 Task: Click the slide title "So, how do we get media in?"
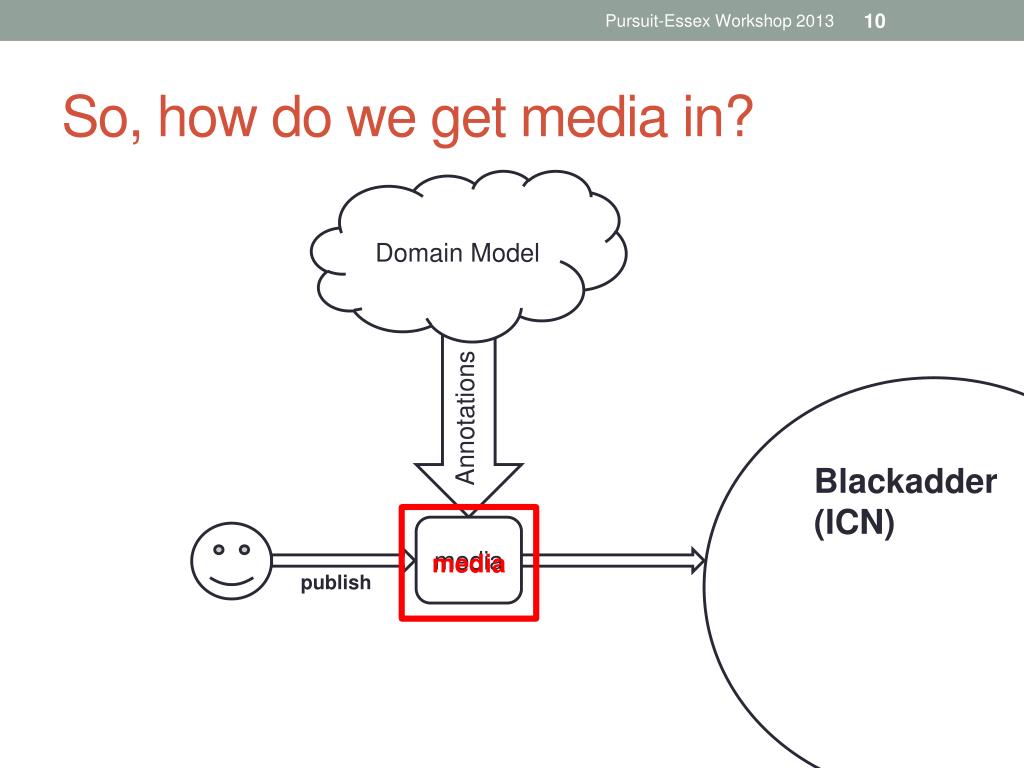(x=408, y=117)
